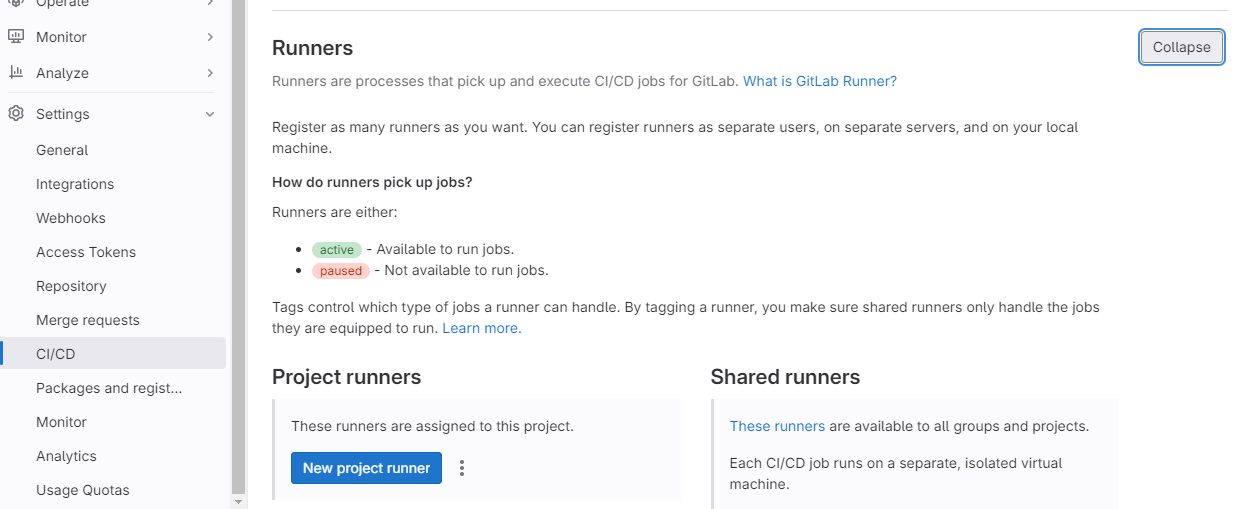This screenshot has height=509, width=1247.
Task: Expand the Monitor section chevron
Action: point(210,37)
